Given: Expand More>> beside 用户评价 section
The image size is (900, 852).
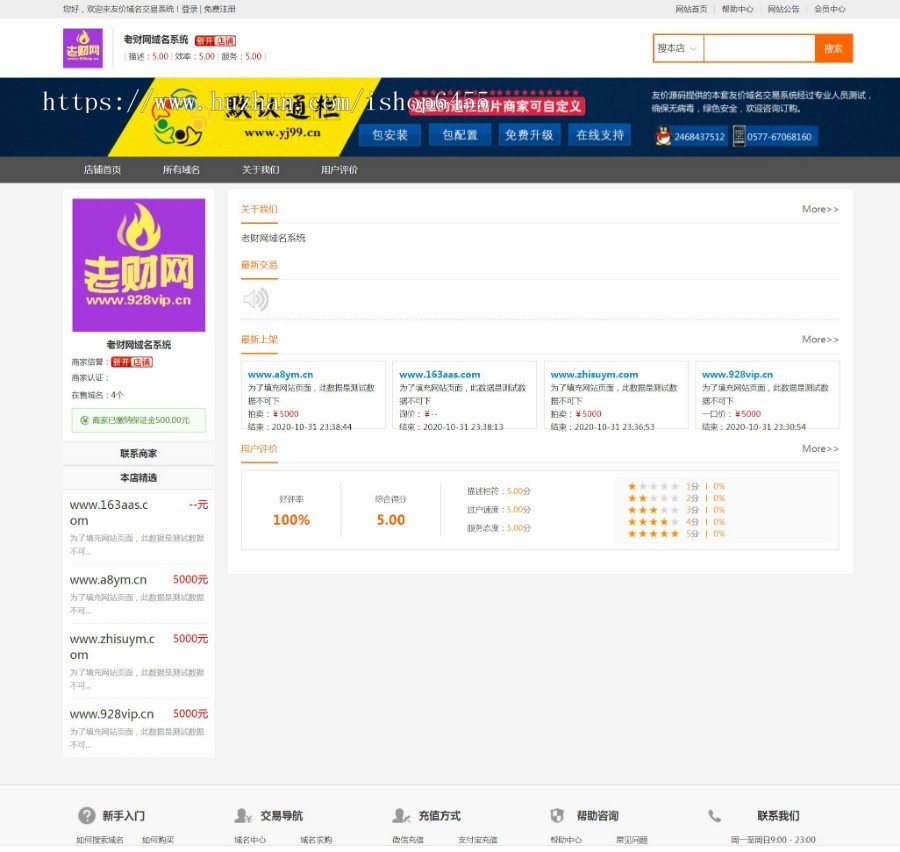Looking at the screenshot, I should click(818, 448).
